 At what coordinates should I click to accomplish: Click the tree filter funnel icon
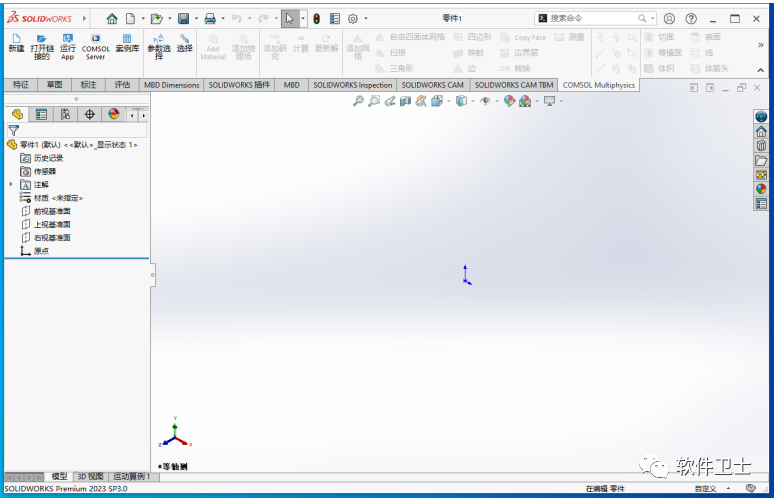pyautogui.click(x=14, y=130)
